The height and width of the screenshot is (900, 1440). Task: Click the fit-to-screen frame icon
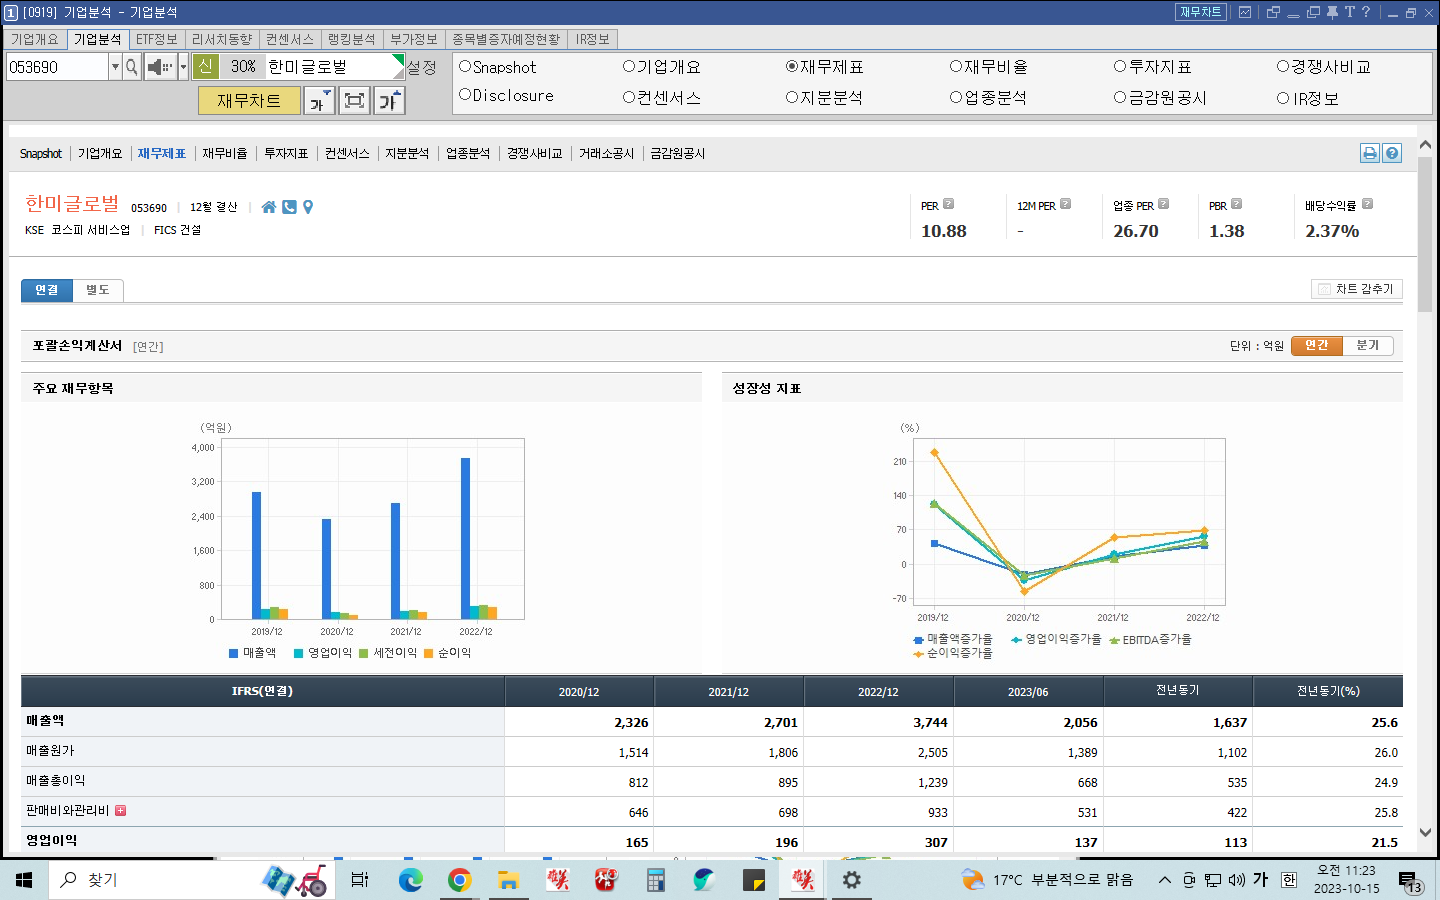[x=354, y=101]
